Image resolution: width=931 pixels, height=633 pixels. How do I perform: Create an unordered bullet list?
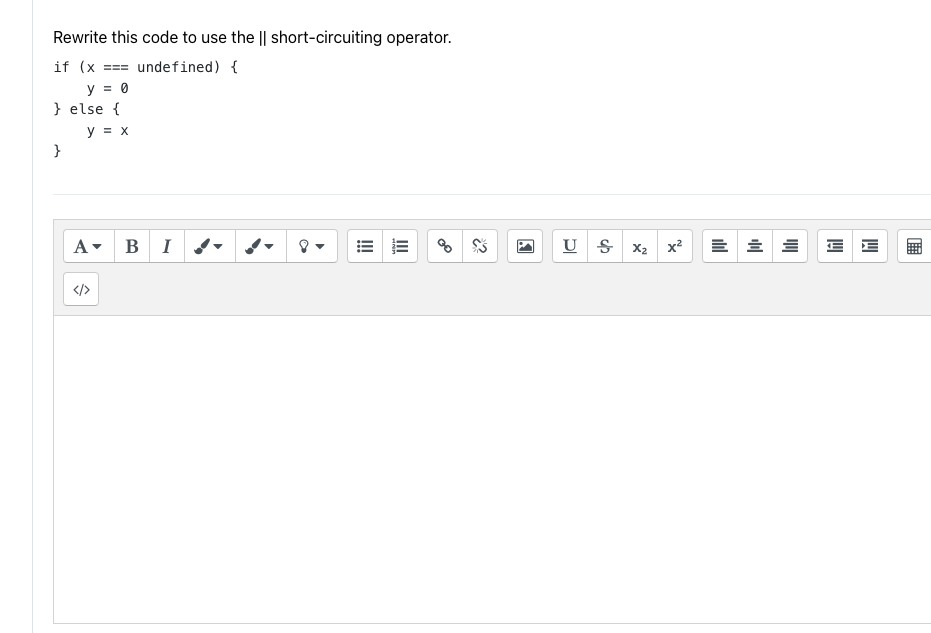[365, 246]
